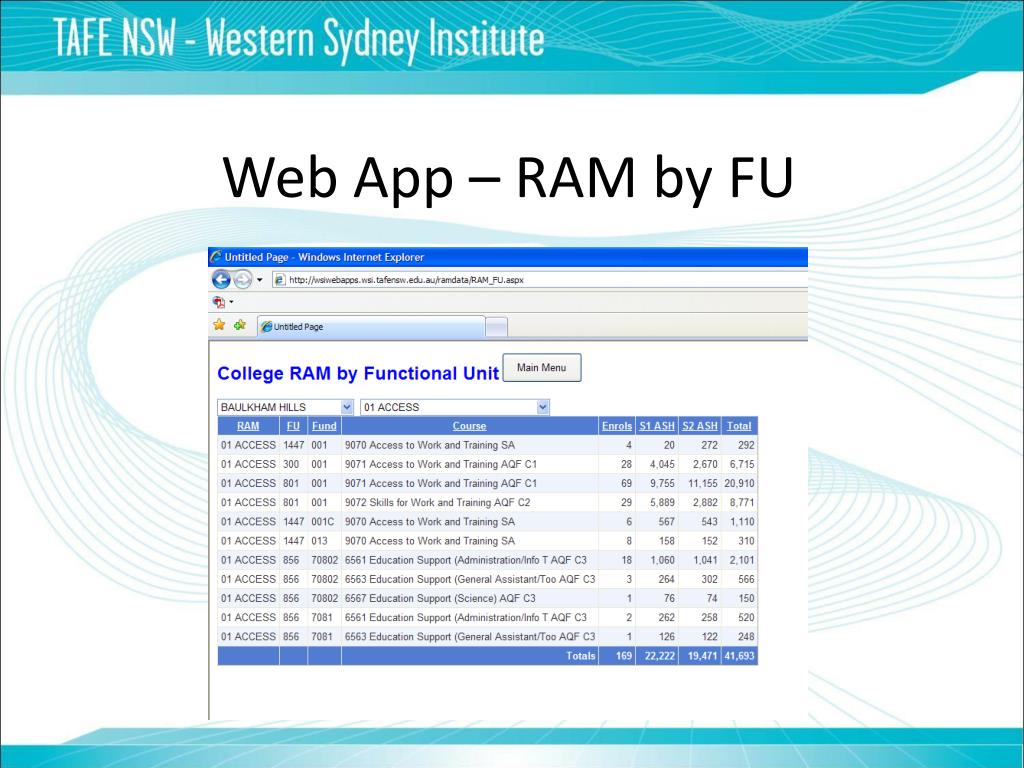Select course '9072 Skills for Work and Training AQF C2'

438,503
